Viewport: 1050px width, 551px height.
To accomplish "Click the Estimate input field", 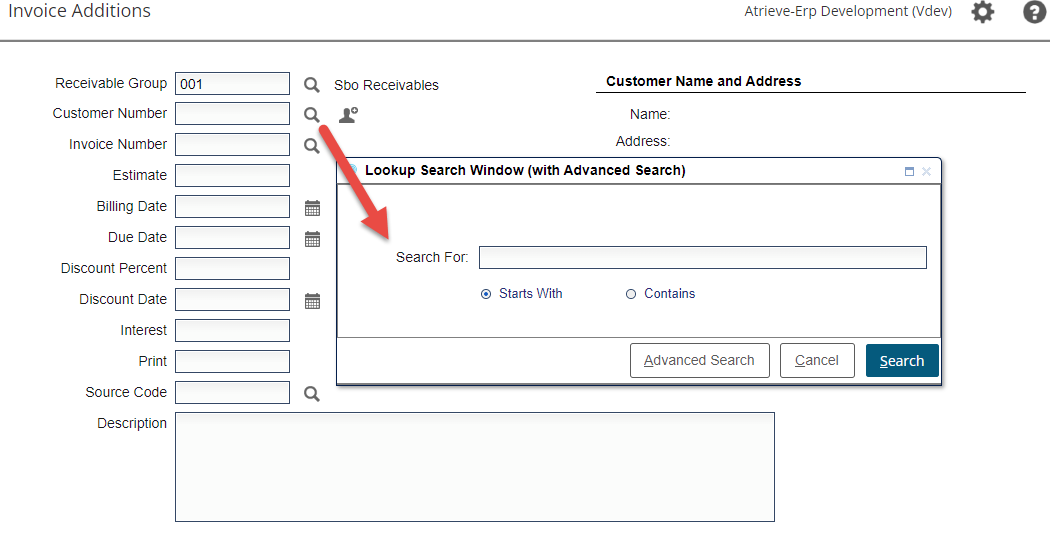I will (x=232, y=176).
